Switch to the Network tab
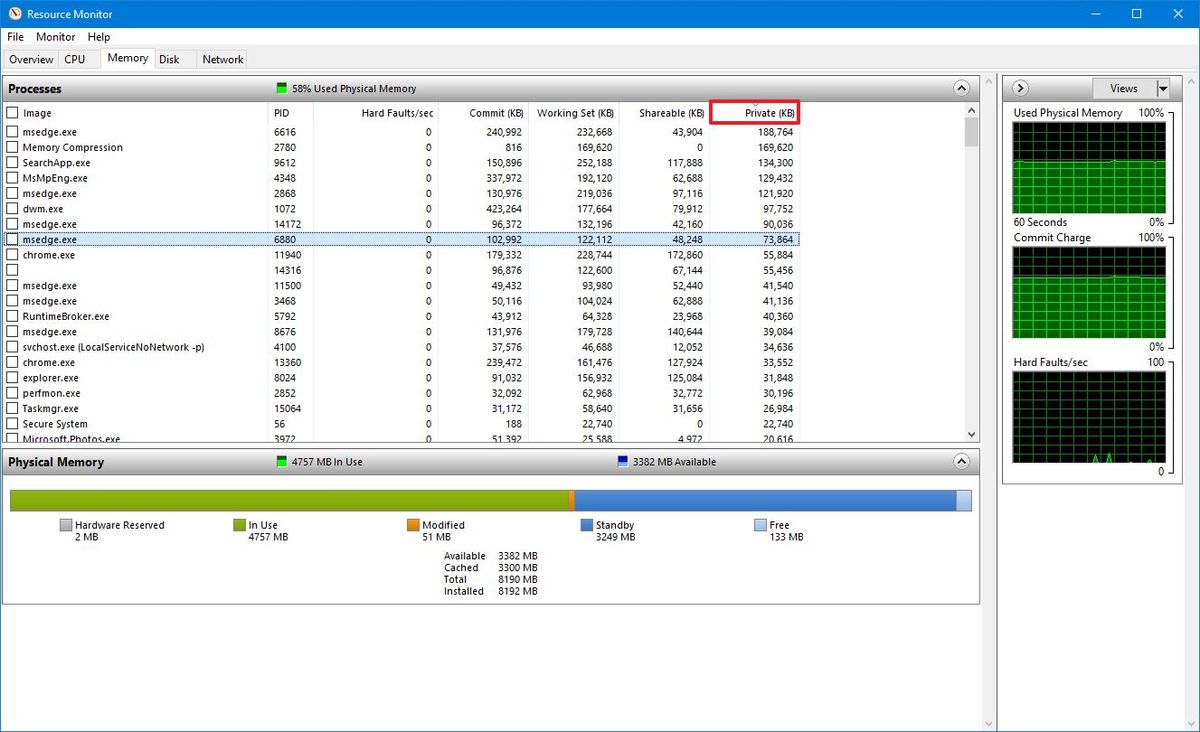This screenshot has width=1200, height=732. 221,59
